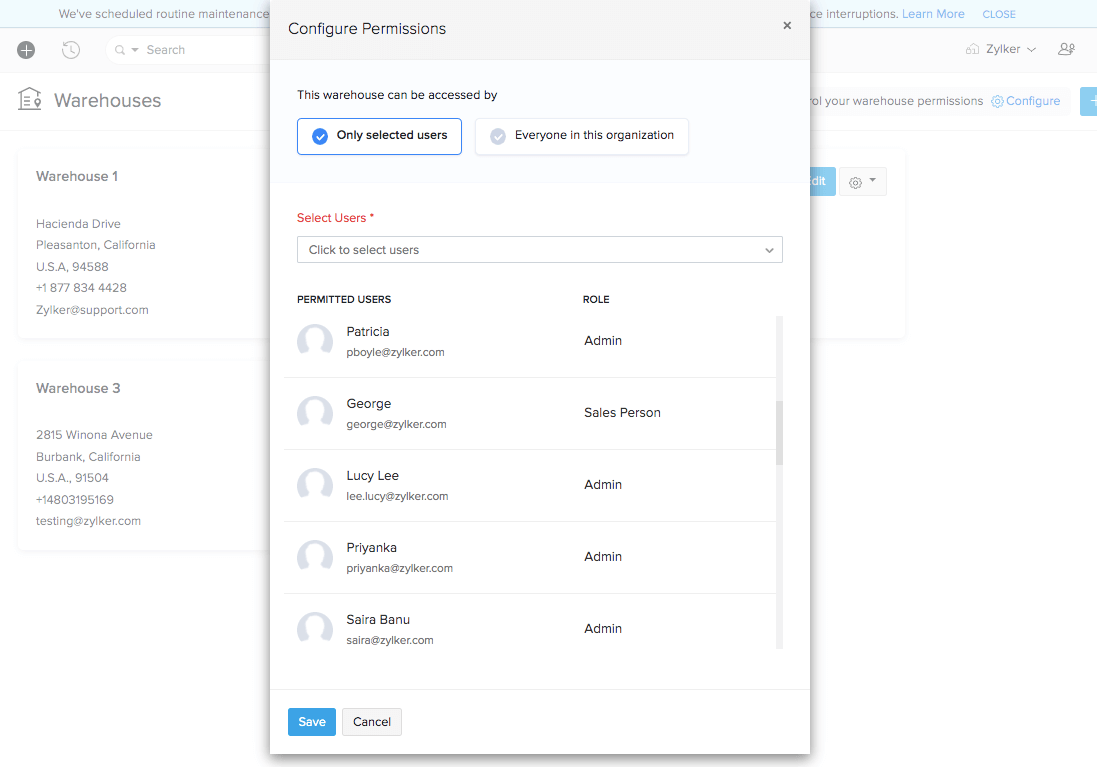Save the permission configuration

click(311, 721)
